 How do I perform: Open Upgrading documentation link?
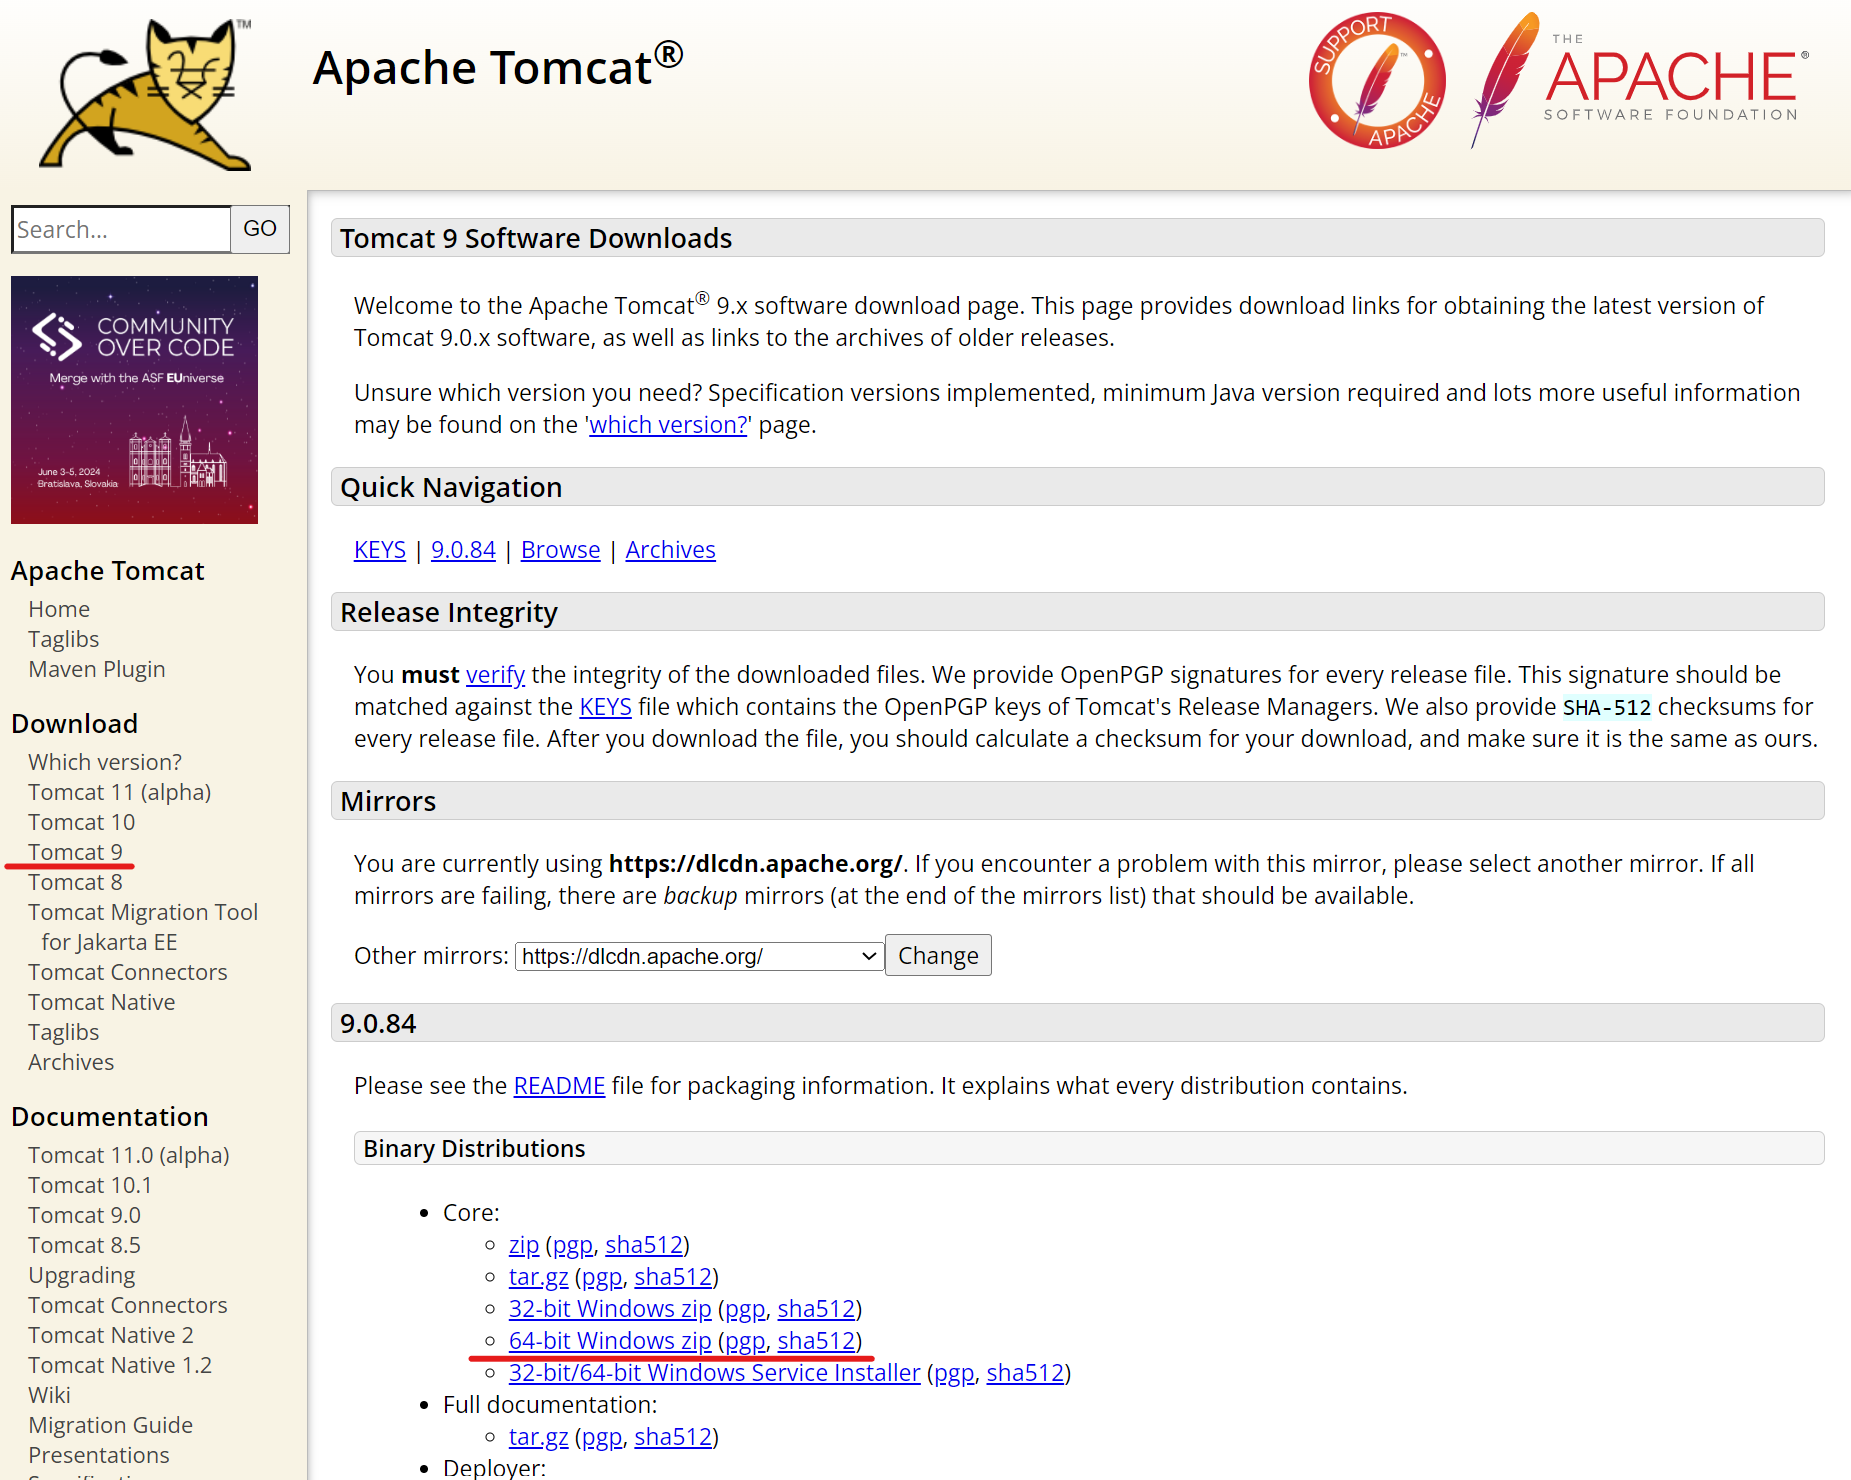pyautogui.click(x=82, y=1275)
